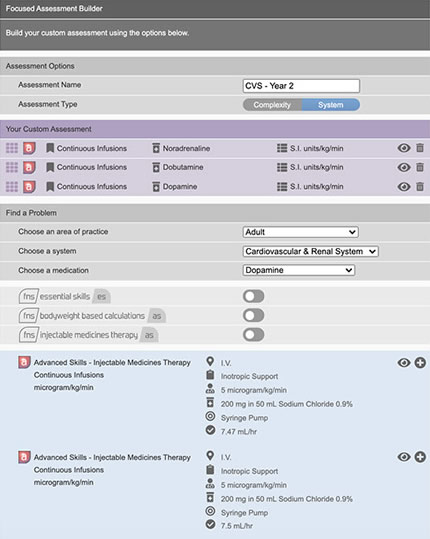The image size is (430, 539).
Task: Click the essential skills fns label
Action: 65,296
